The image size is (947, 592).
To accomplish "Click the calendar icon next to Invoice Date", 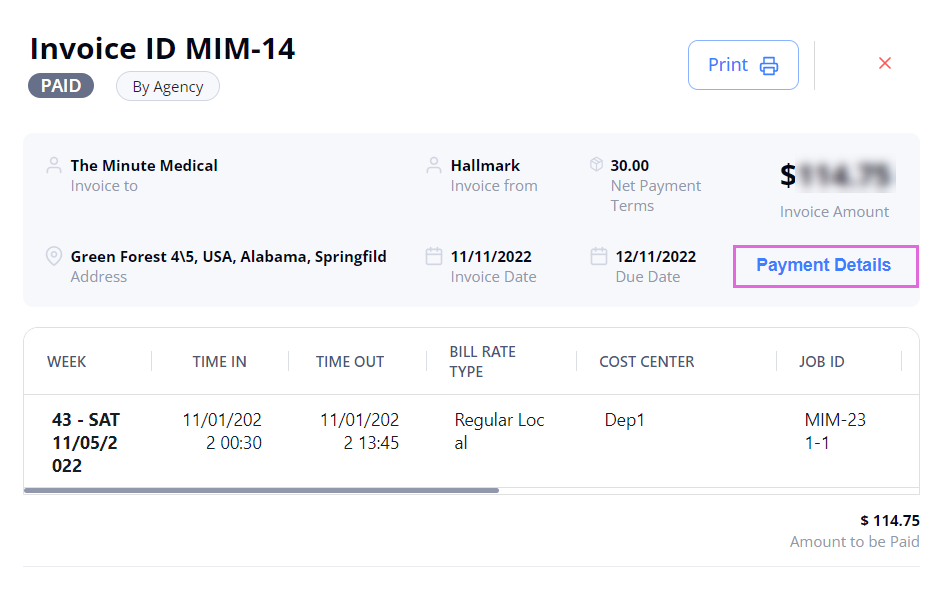I will pos(434,256).
